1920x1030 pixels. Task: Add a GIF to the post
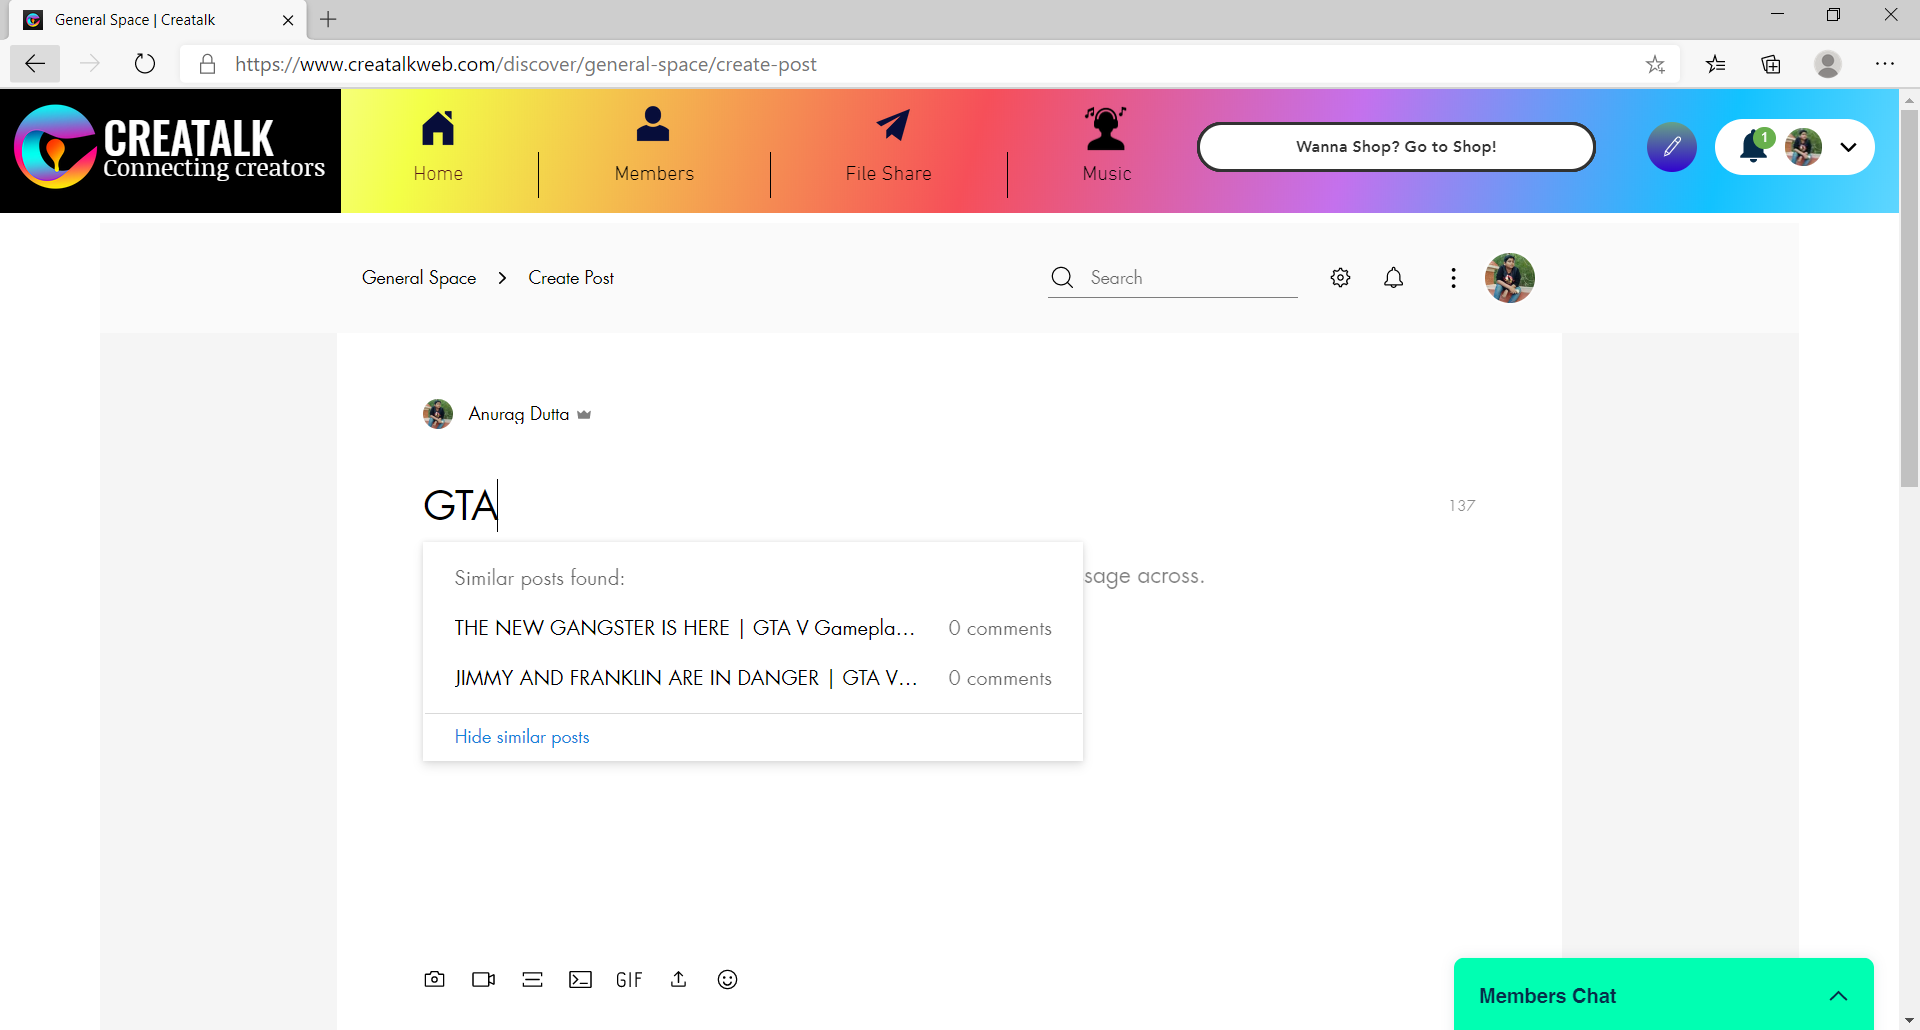pos(629,980)
